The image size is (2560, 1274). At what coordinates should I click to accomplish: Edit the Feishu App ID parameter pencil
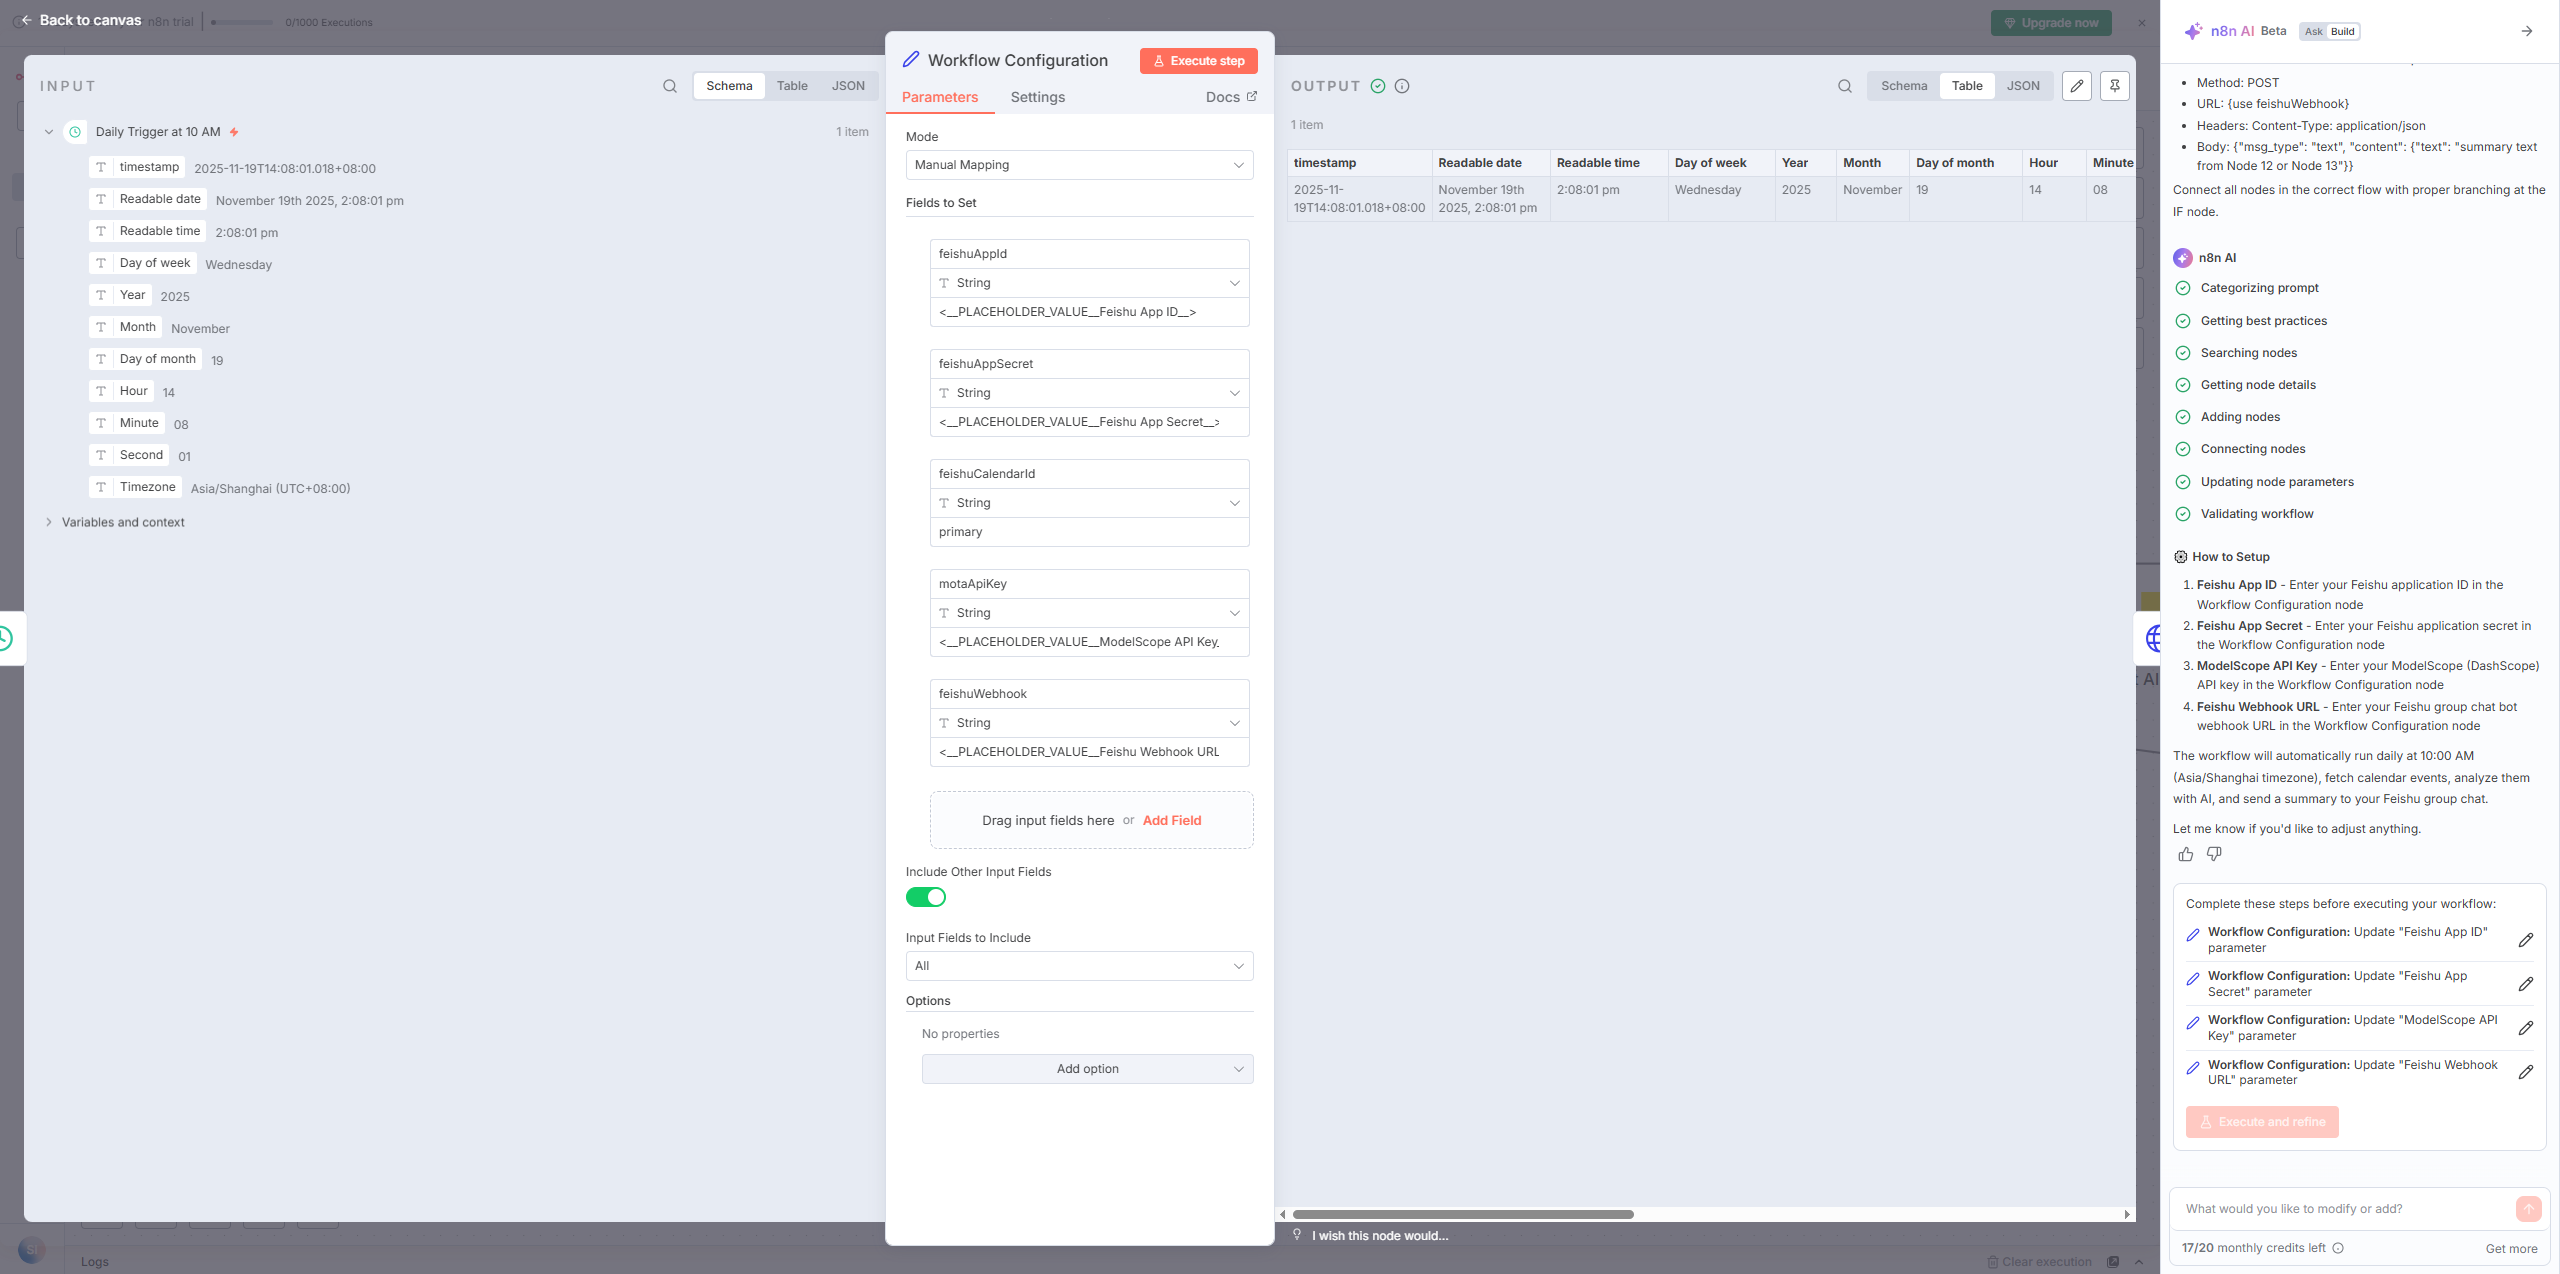click(x=2525, y=940)
